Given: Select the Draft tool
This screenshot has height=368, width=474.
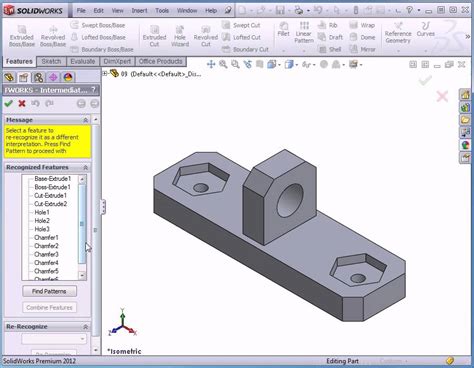Looking at the screenshot, I should pyautogui.click(x=330, y=37).
